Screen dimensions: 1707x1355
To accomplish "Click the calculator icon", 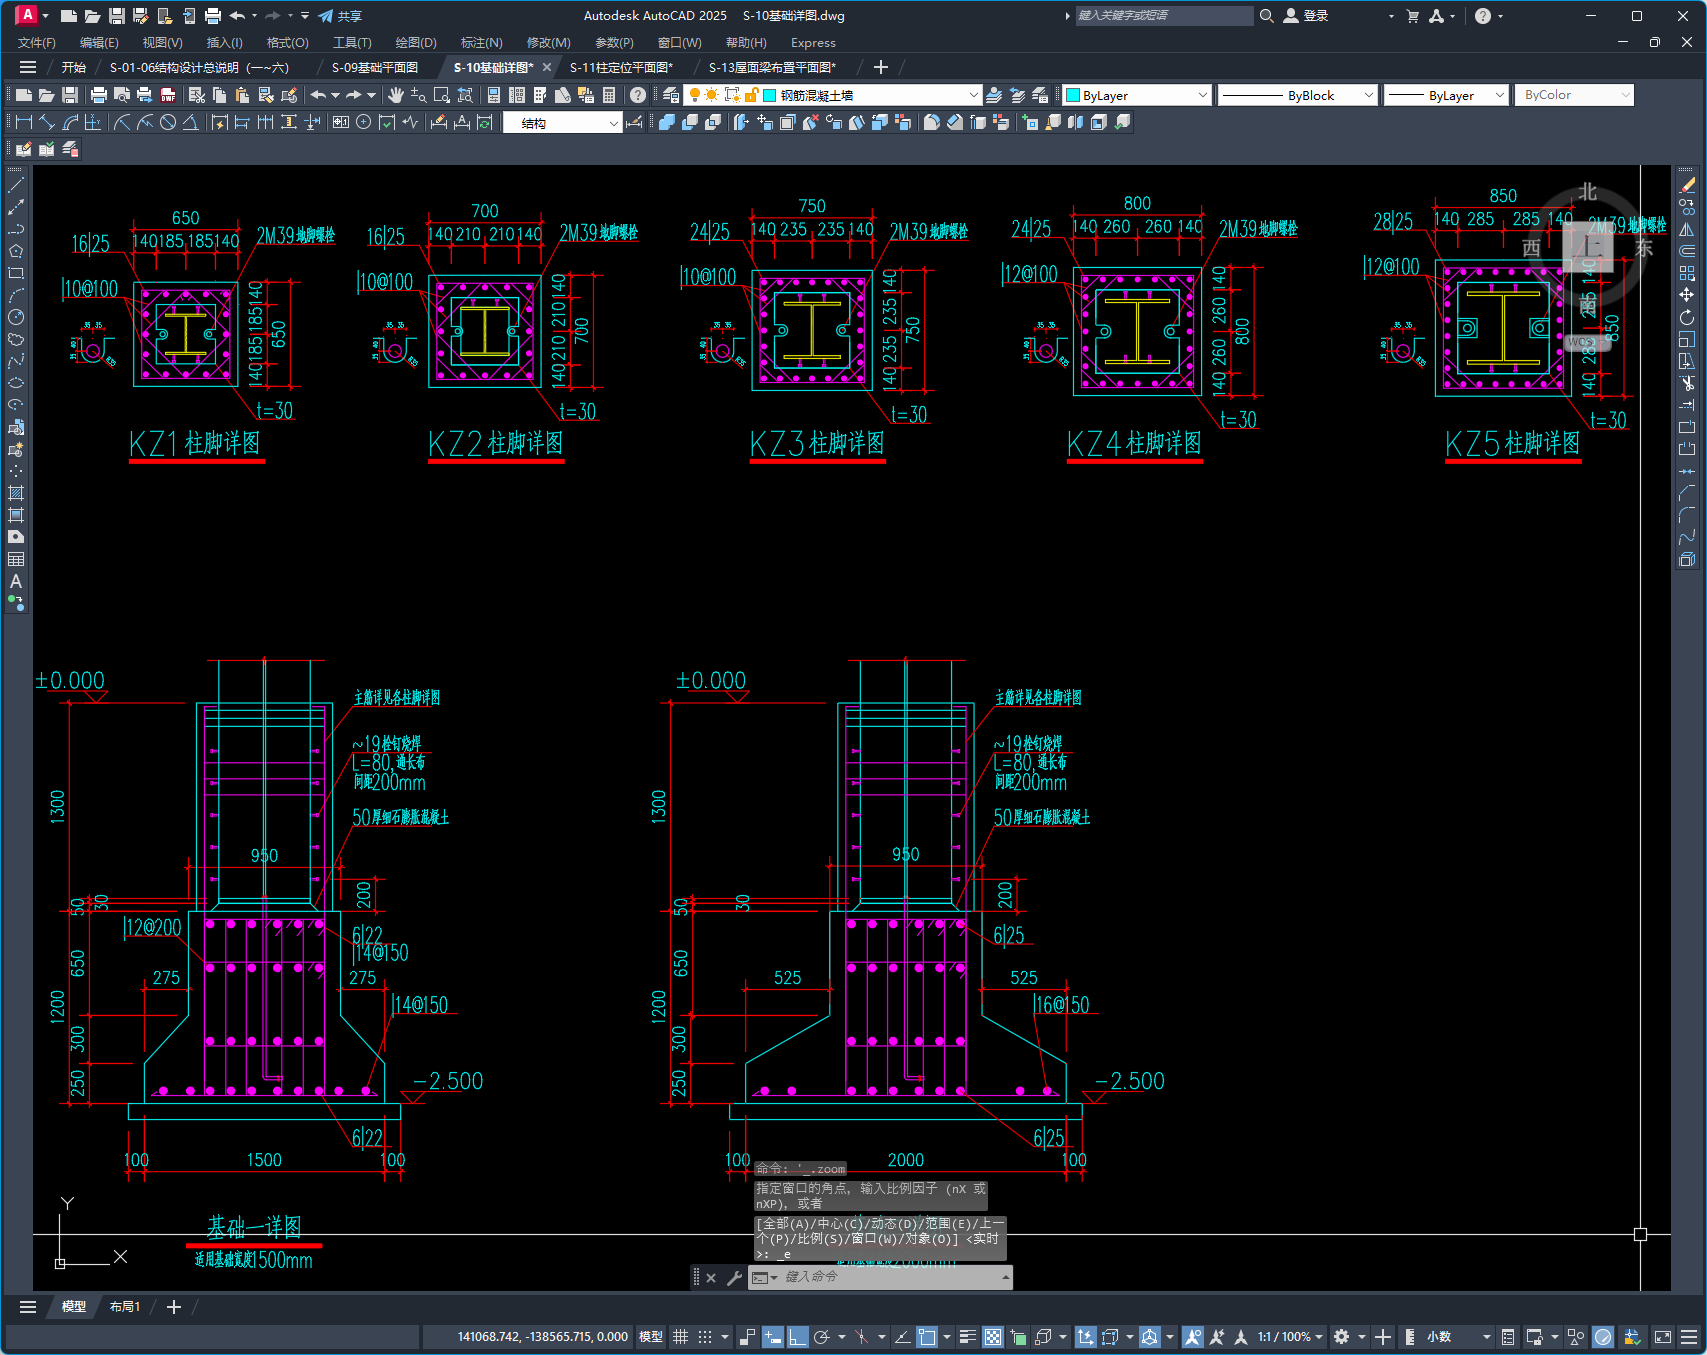I will 609,95.
